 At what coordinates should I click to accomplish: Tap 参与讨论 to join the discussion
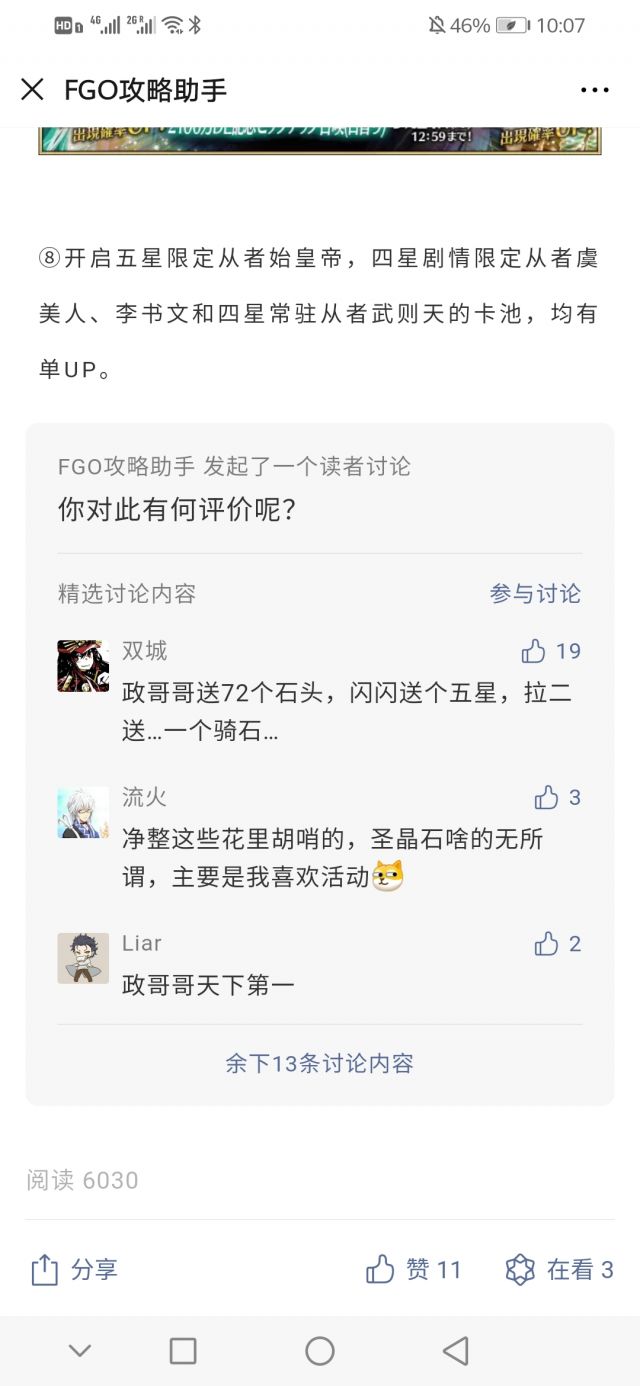click(535, 594)
